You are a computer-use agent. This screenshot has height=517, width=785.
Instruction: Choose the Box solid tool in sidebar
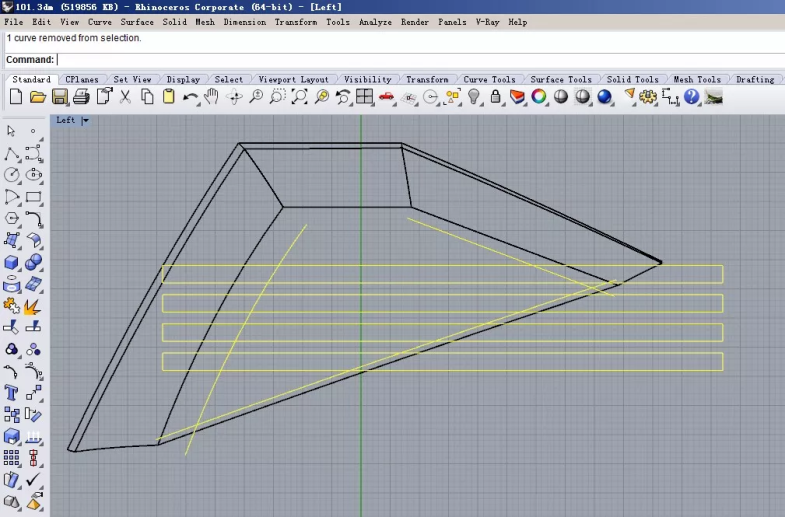pyautogui.click(x=12, y=262)
